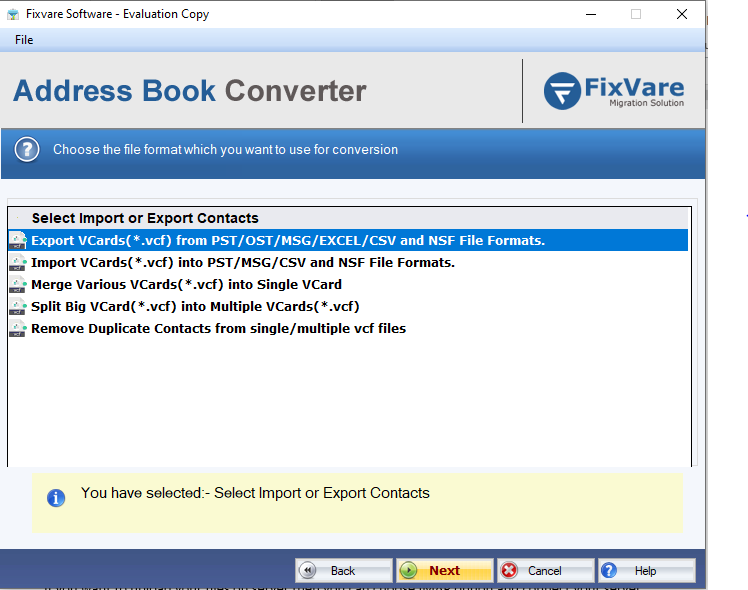Choose Merge Various VCards into Single VCard
Screen dimensions: 748x590
point(348,284)
